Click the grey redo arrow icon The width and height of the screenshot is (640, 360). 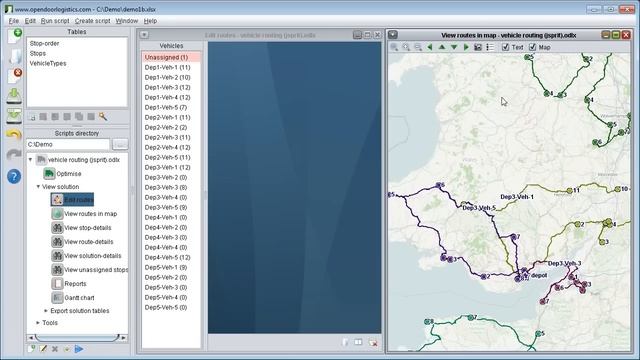click(14, 155)
